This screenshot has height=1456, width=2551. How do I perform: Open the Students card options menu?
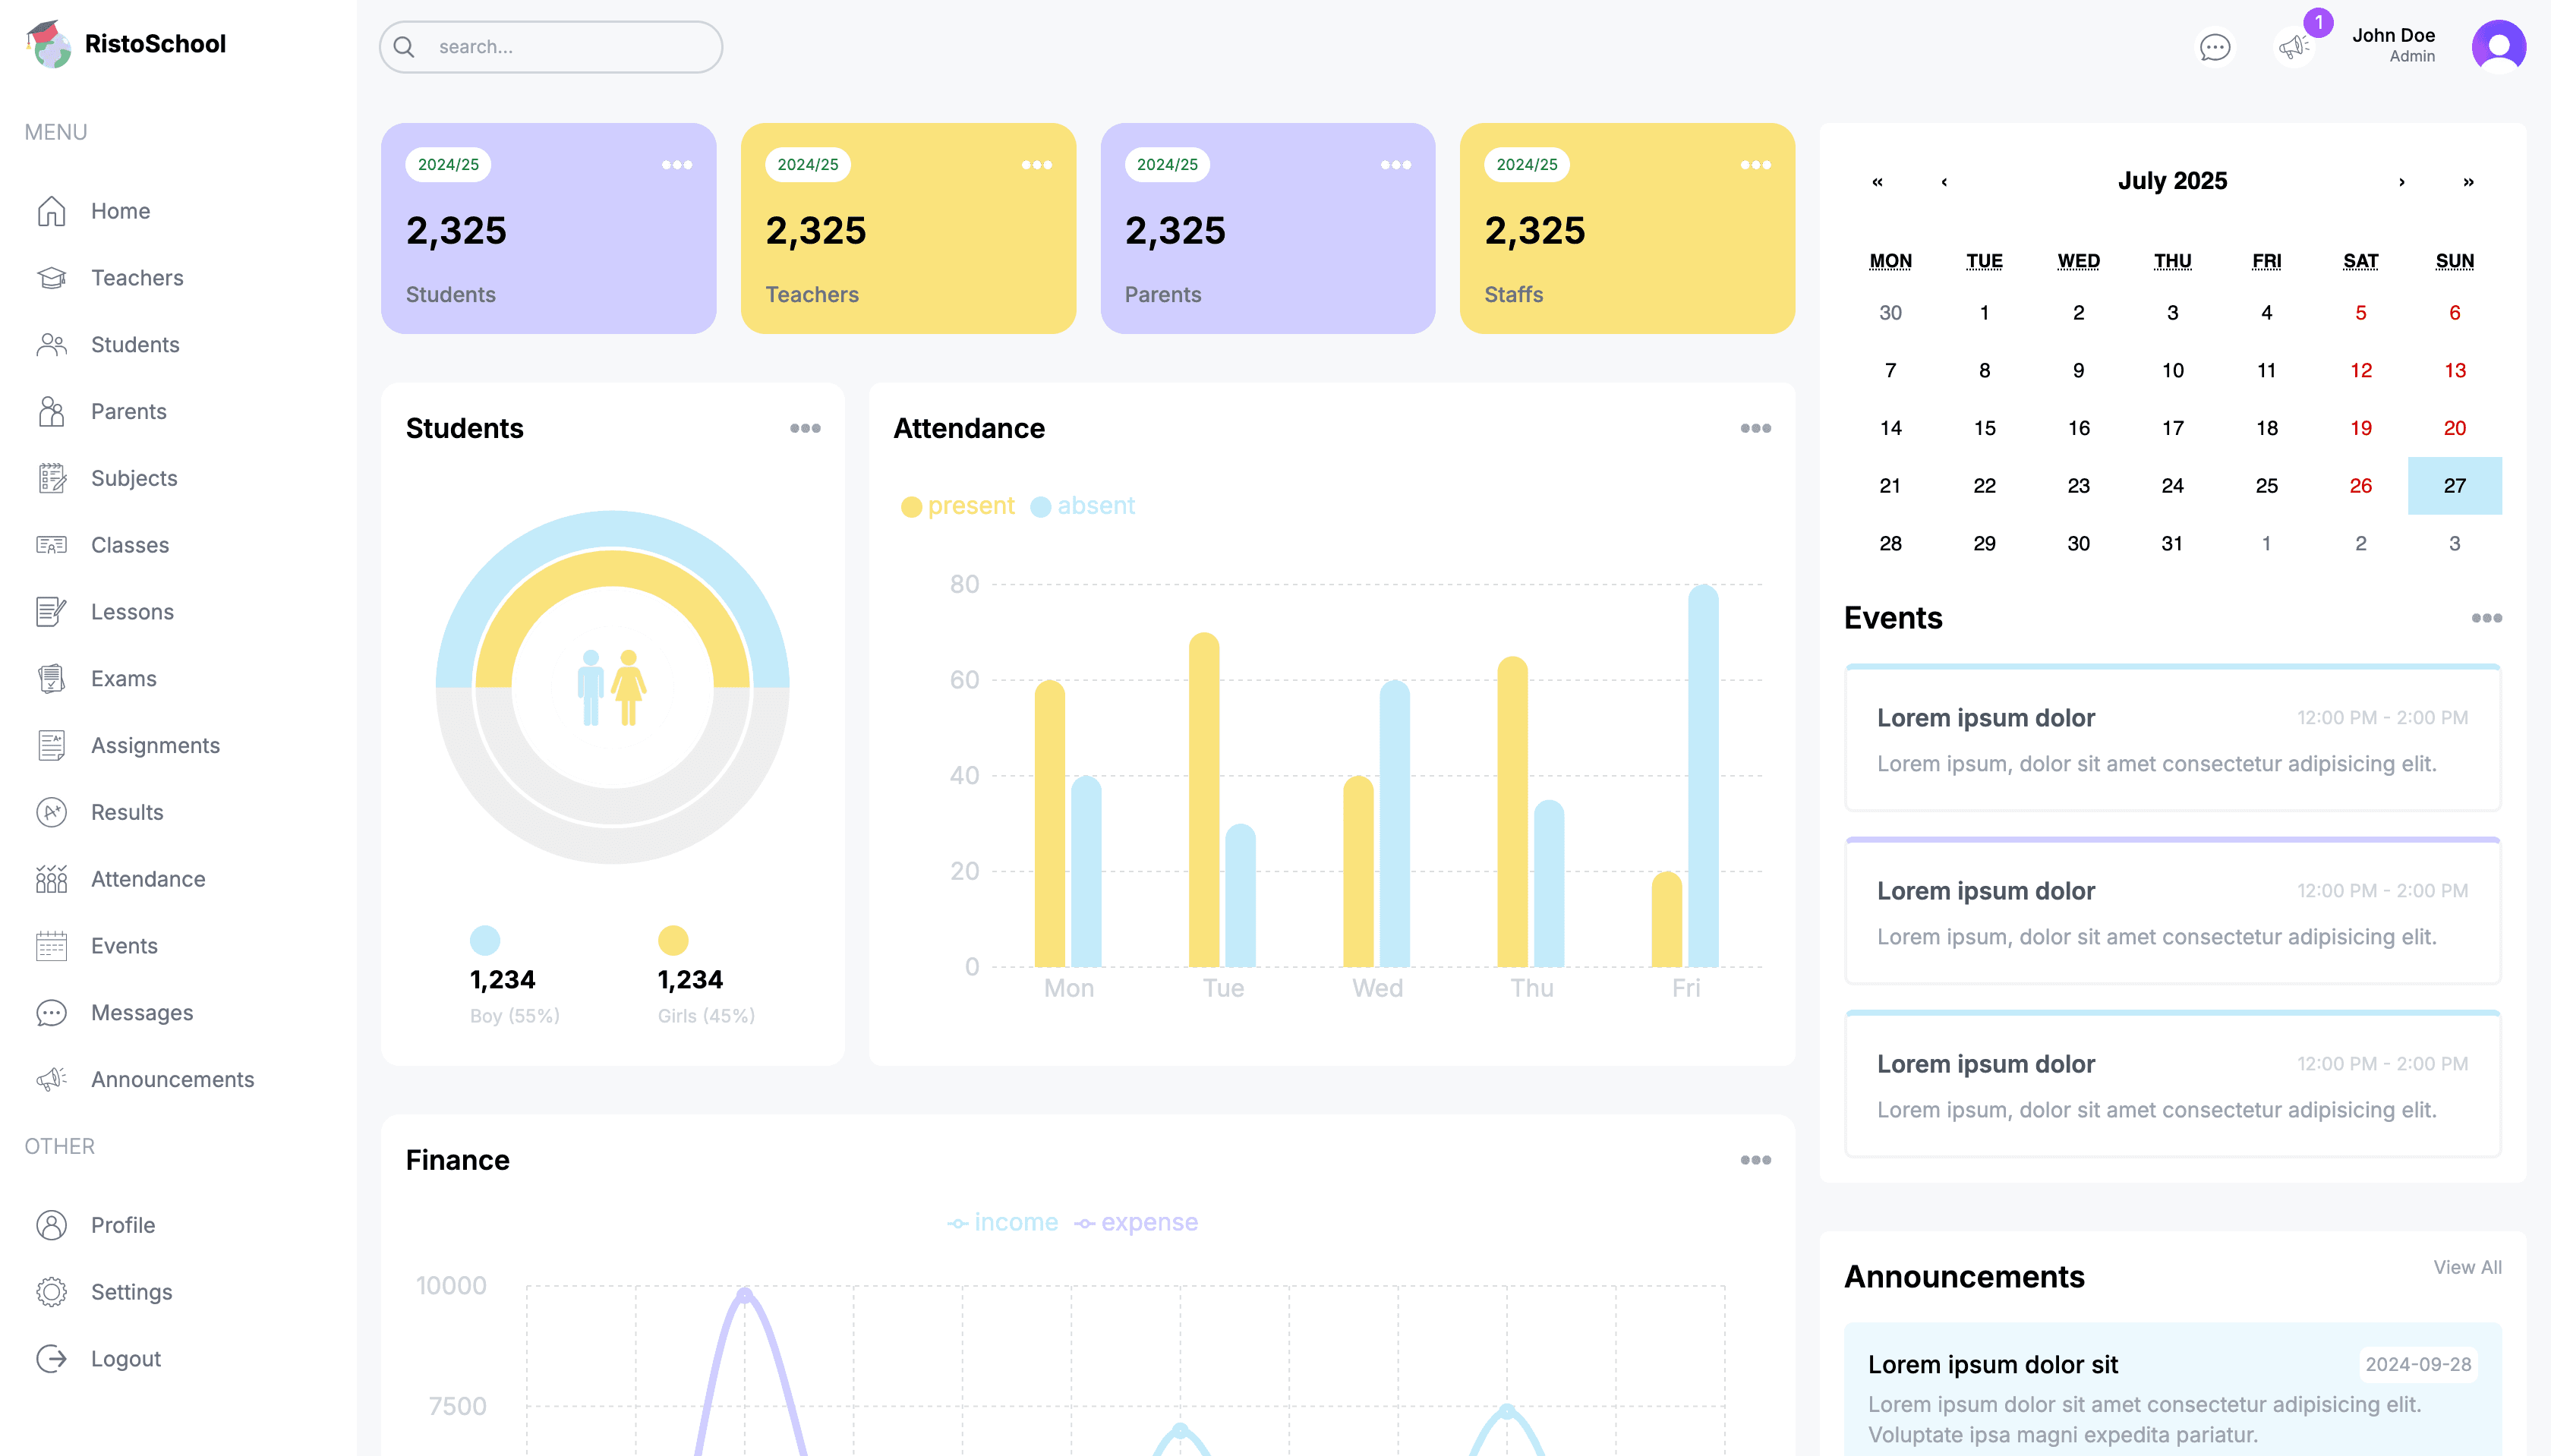[805, 427]
